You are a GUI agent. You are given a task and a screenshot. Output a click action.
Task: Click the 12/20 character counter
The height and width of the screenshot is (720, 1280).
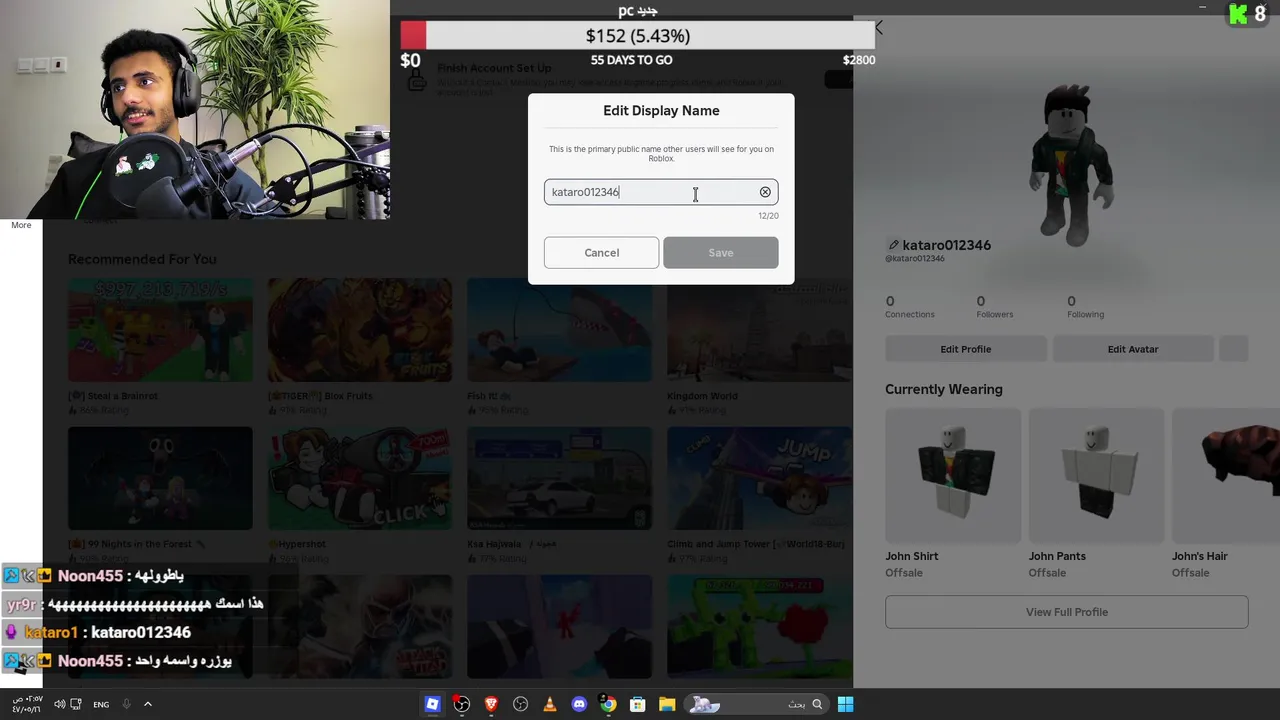pos(768,216)
